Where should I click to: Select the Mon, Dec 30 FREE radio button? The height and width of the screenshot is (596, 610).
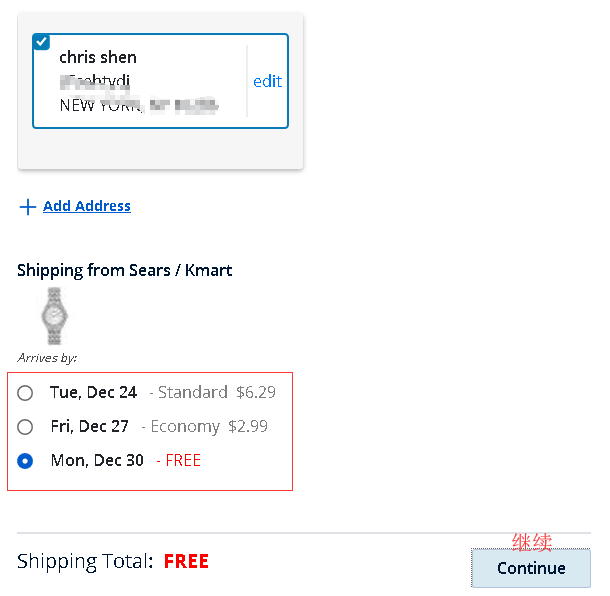coord(25,461)
